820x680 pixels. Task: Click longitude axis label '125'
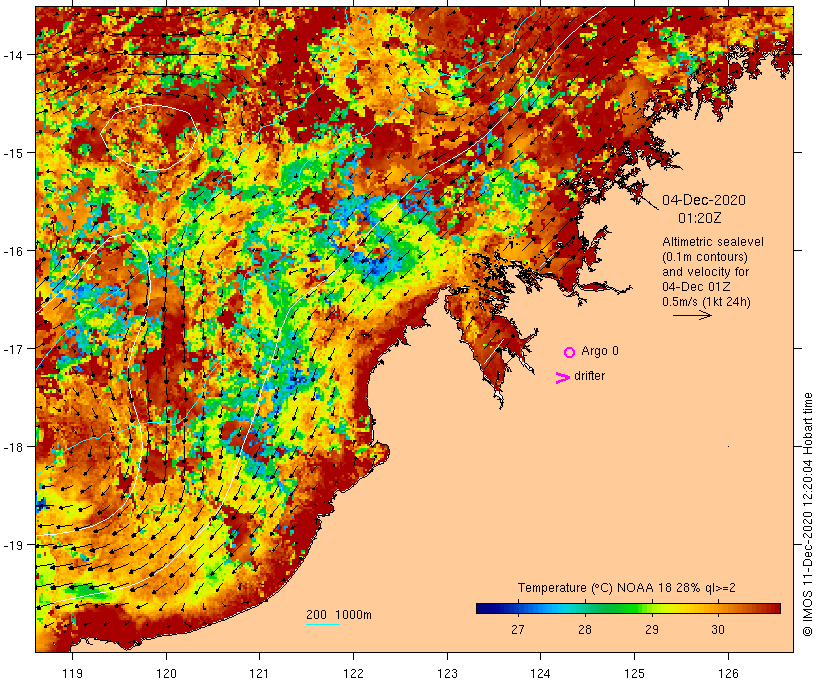point(634,673)
